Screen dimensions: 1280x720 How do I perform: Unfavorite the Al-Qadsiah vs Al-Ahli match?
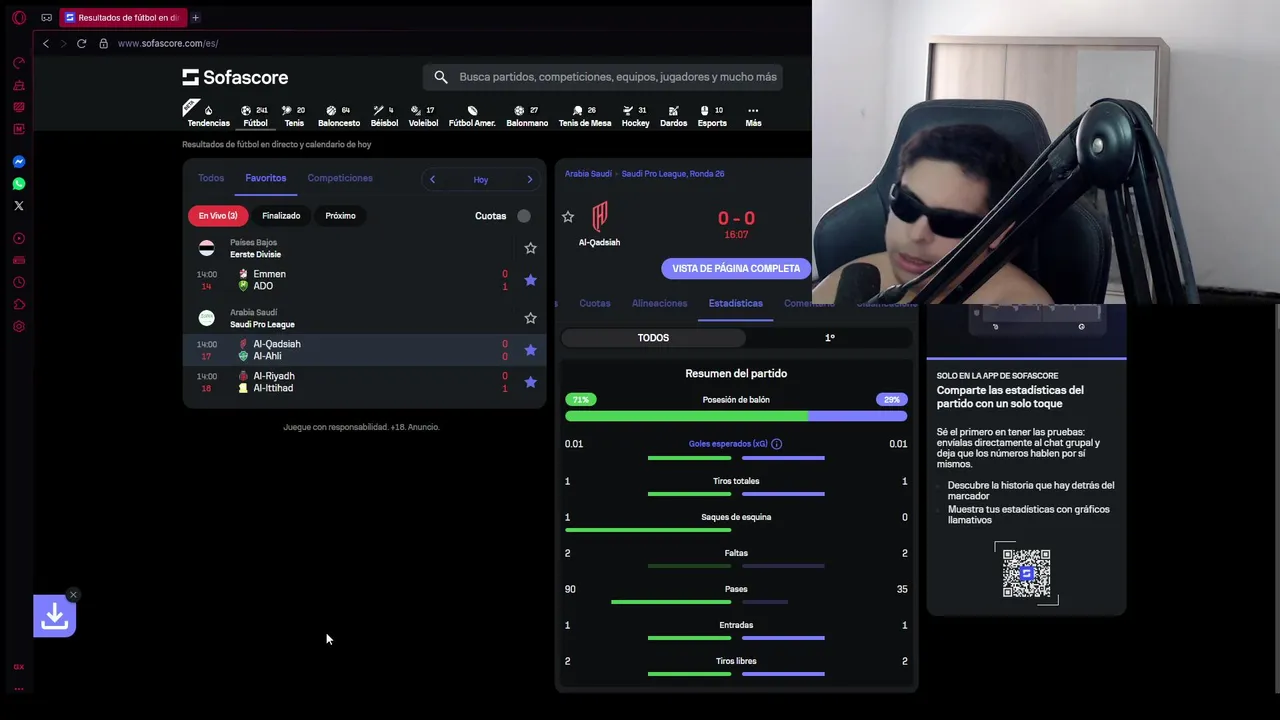pos(531,350)
